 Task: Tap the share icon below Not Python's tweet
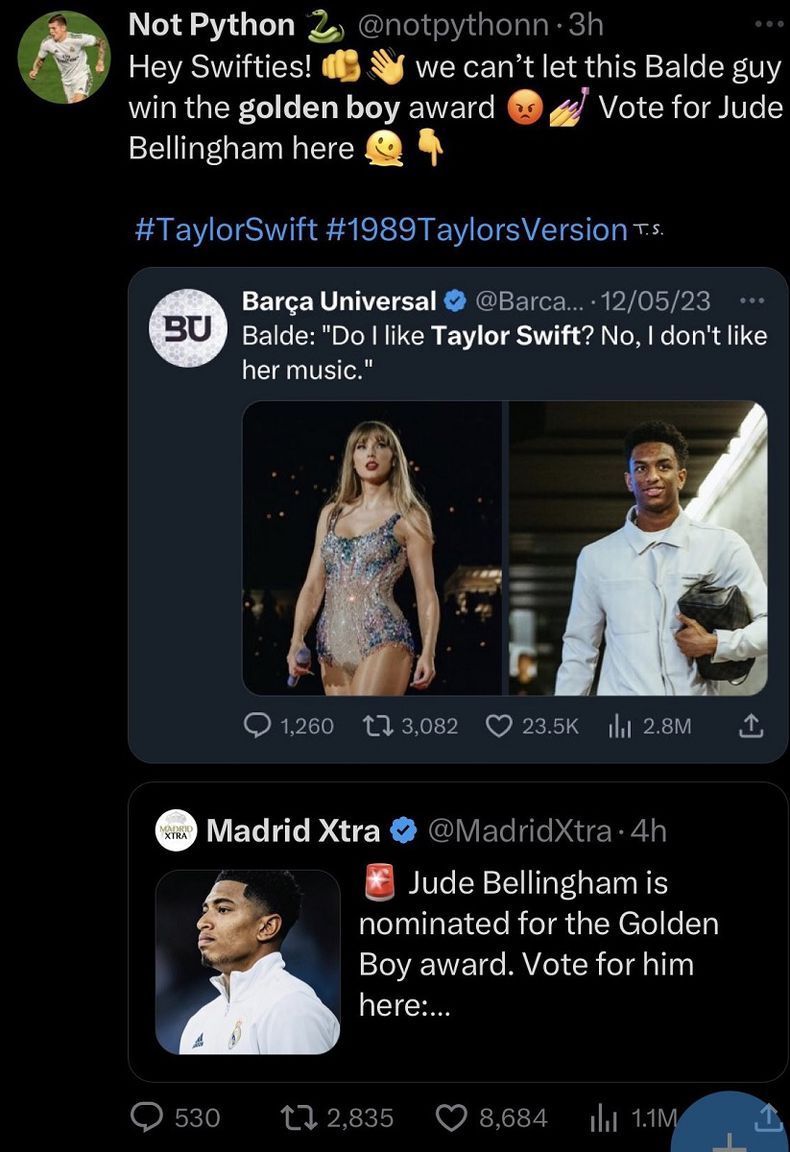[x=768, y=1118]
